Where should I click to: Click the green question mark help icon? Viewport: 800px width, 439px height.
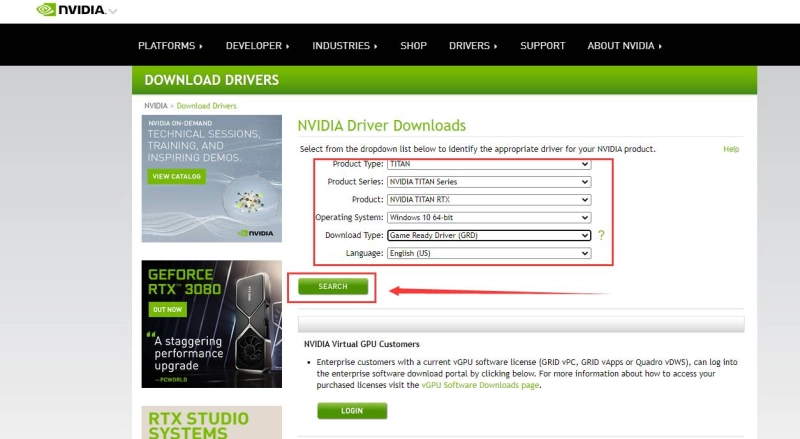pos(601,236)
